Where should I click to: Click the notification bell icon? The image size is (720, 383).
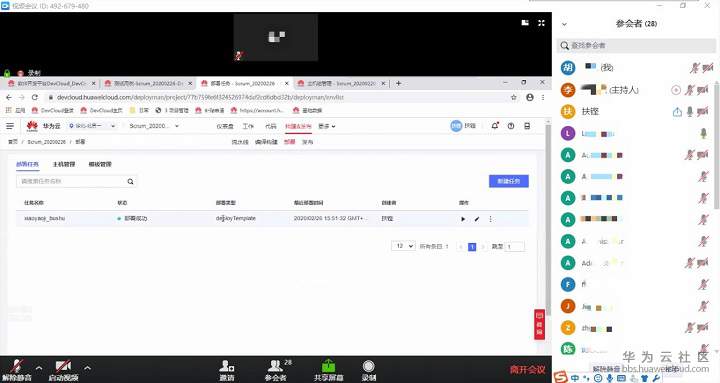click(x=495, y=126)
